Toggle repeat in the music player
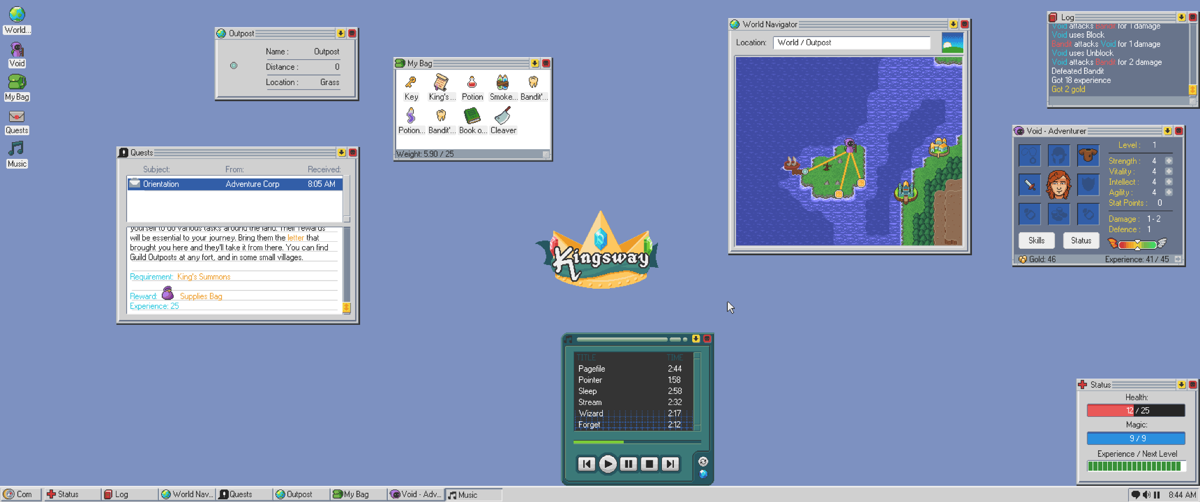The height and width of the screenshot is (502, 1200). (x=703, y=461)
